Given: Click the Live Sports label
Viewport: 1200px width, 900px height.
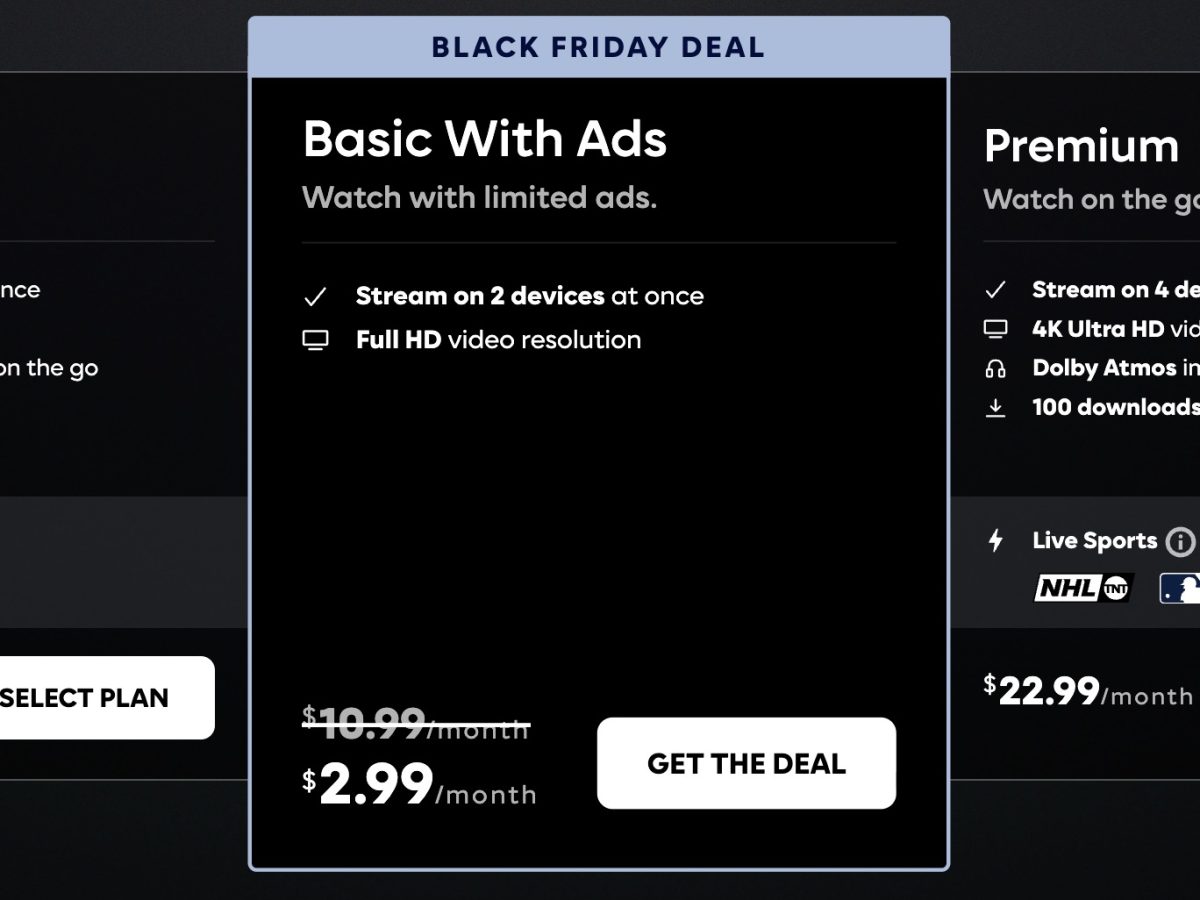Looking at the screenshot, I should (1094, 541).
